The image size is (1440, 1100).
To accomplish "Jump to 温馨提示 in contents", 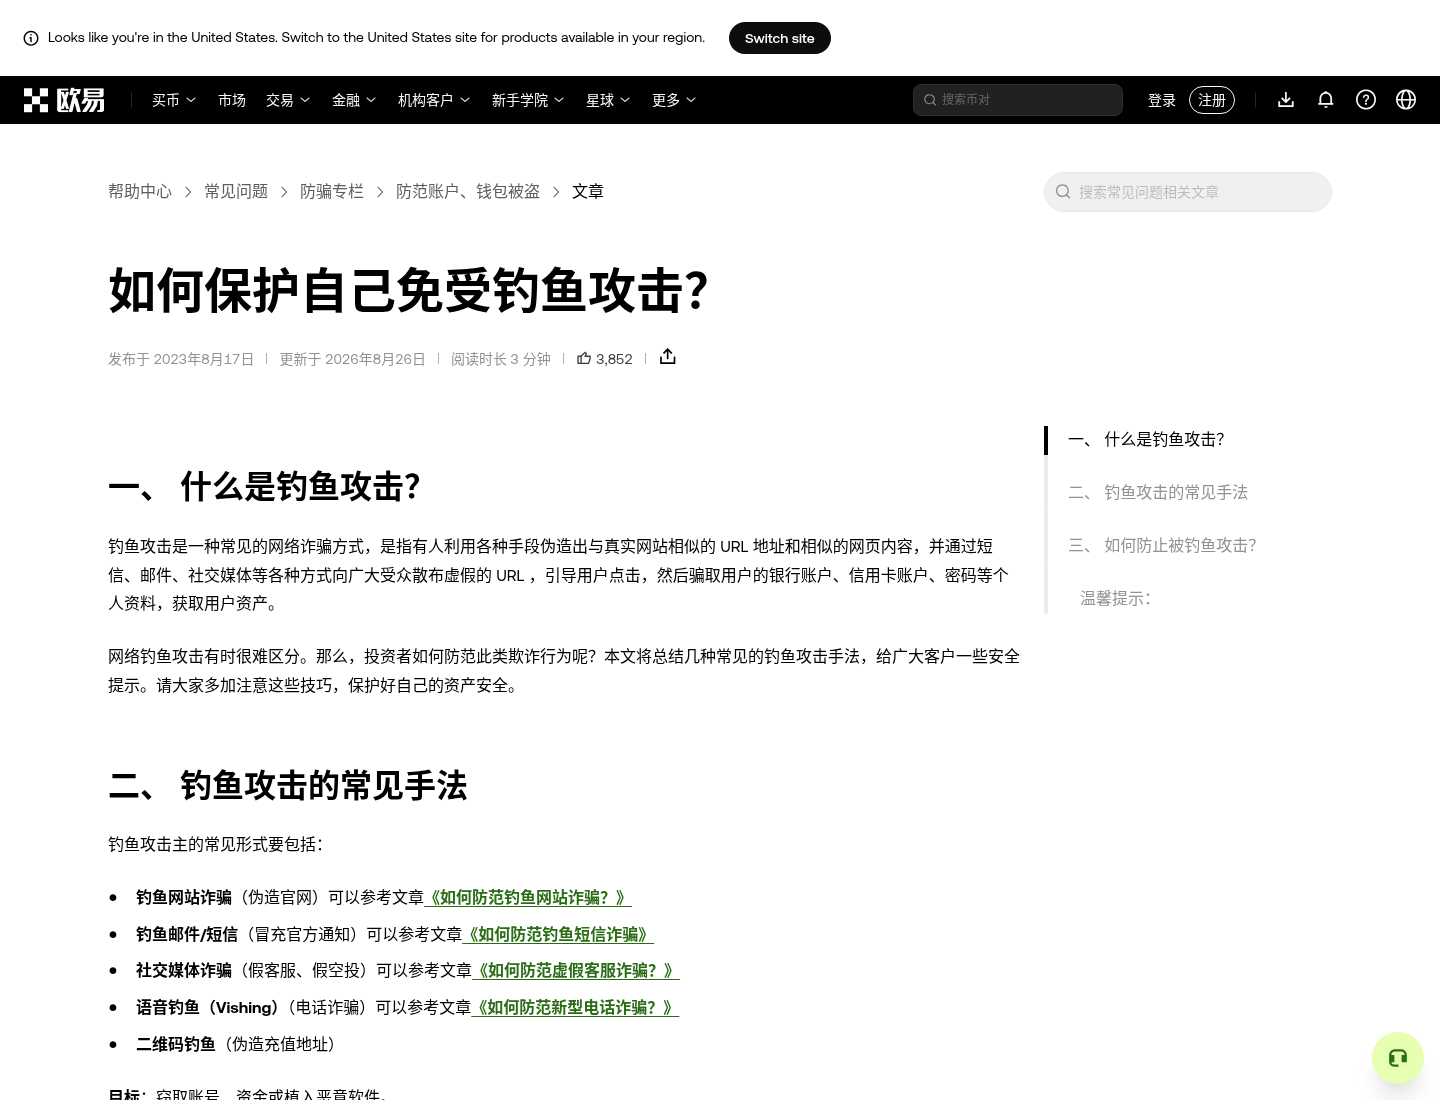I will point(1116,598).
